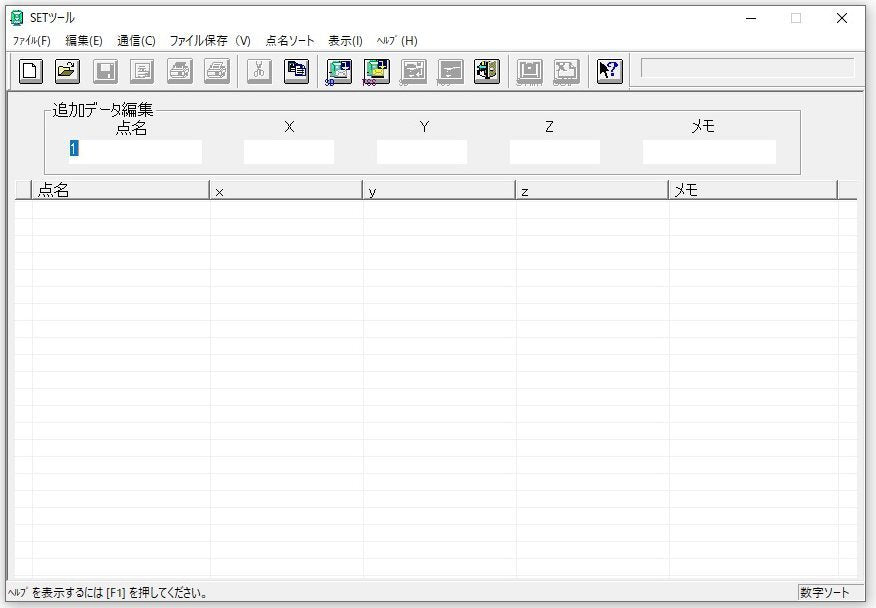
Task: Click the SD data receive icon
Action: coord(339,71)
